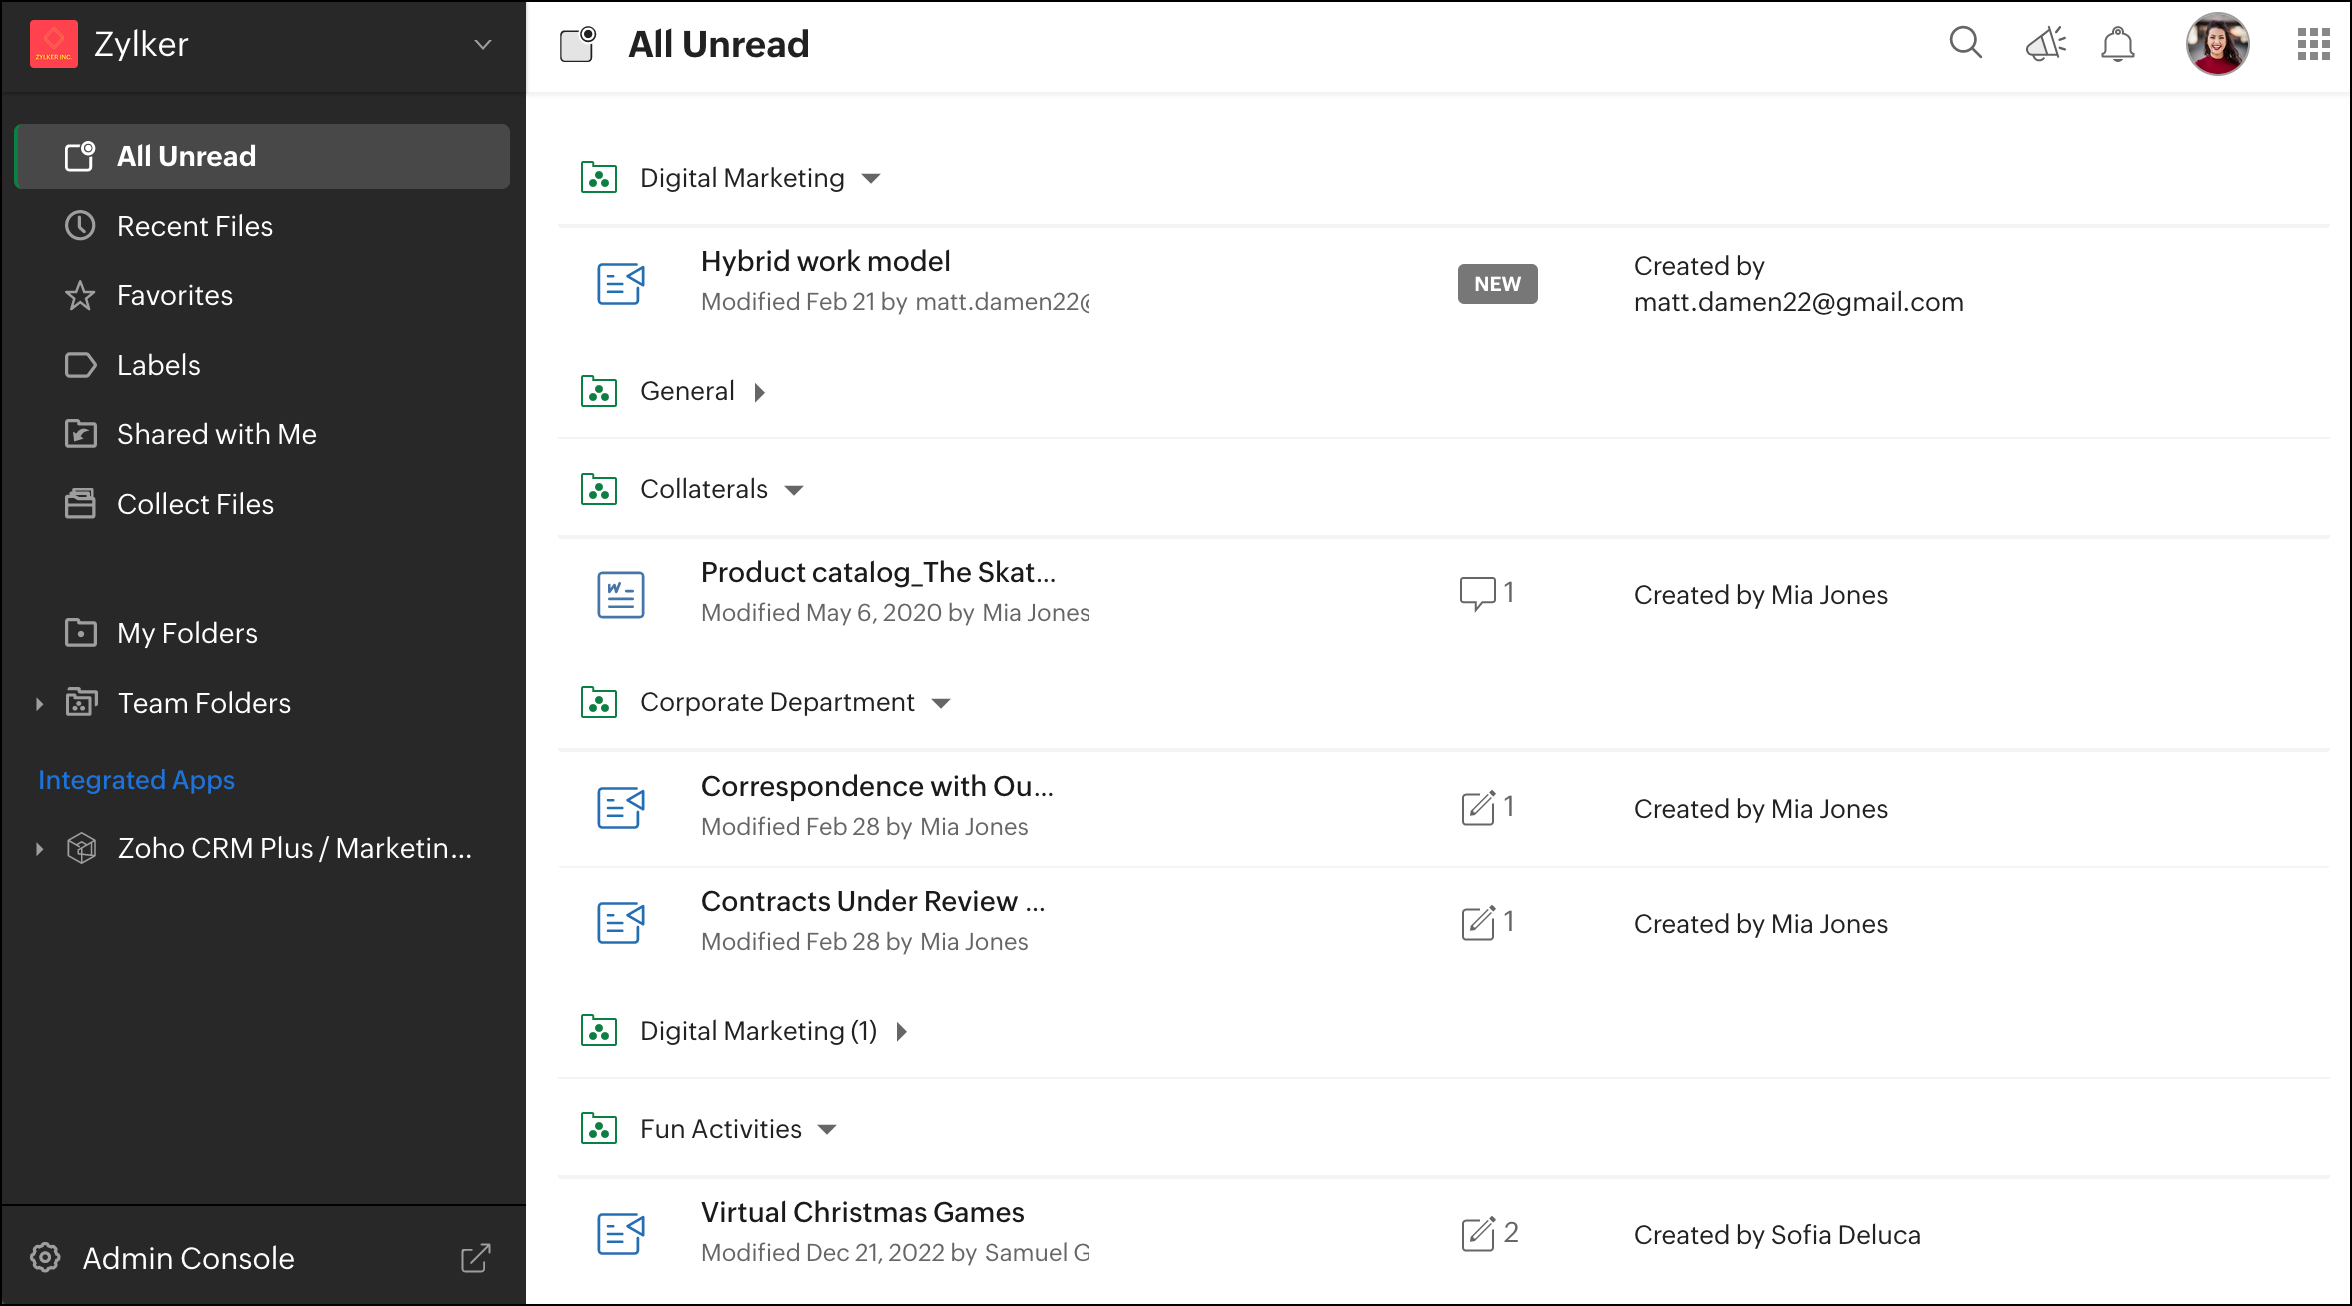This screenshot has height=1306, width=2352.
Task: Expand Digital Marketing (1) group
Action: pos(902,1032)
